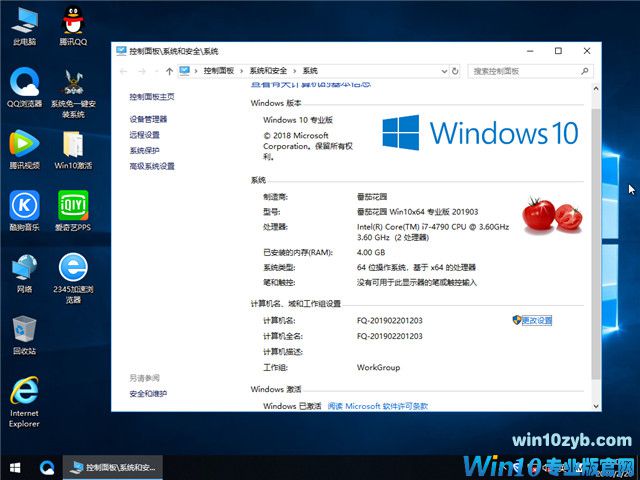Click QQ浏览器 icon on the taskbar
The height and width of the screenshot is (480, 640).
[47, 467]
